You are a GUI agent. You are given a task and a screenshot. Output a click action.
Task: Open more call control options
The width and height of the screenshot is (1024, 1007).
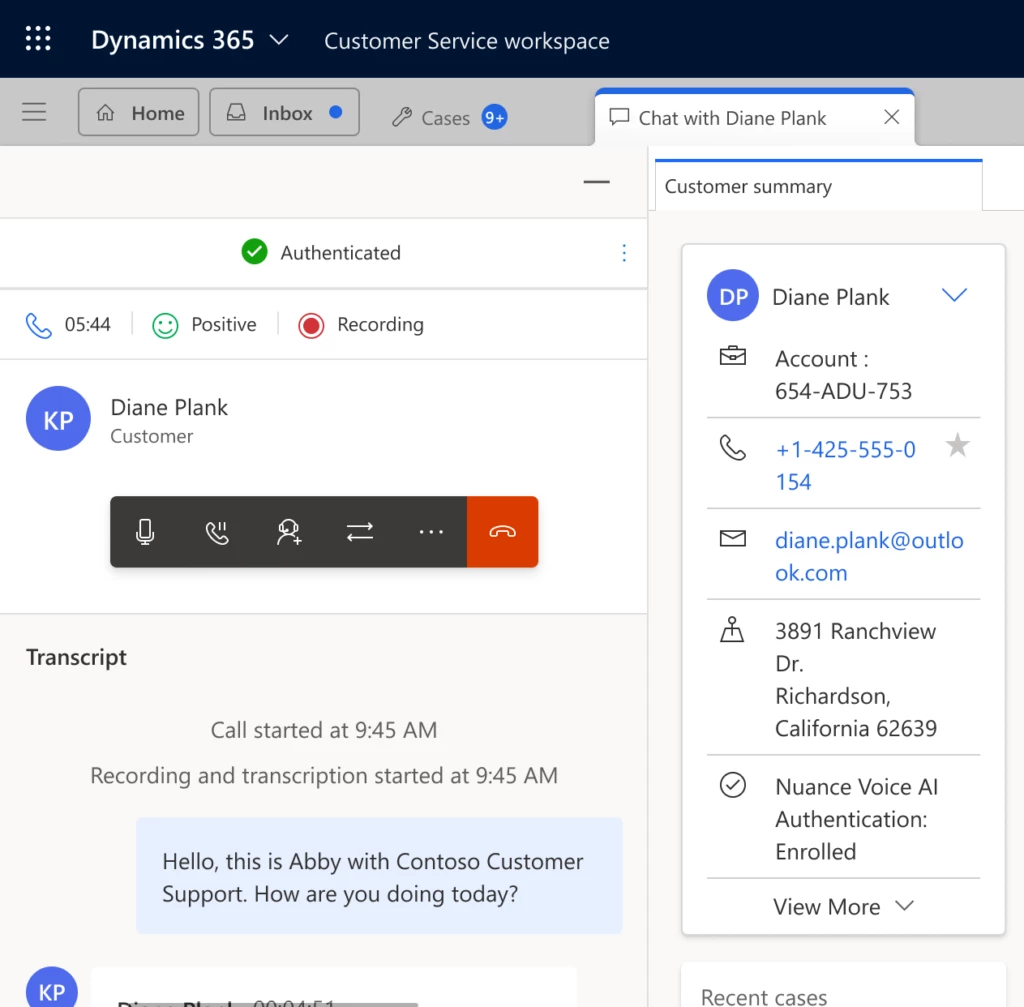431,531
